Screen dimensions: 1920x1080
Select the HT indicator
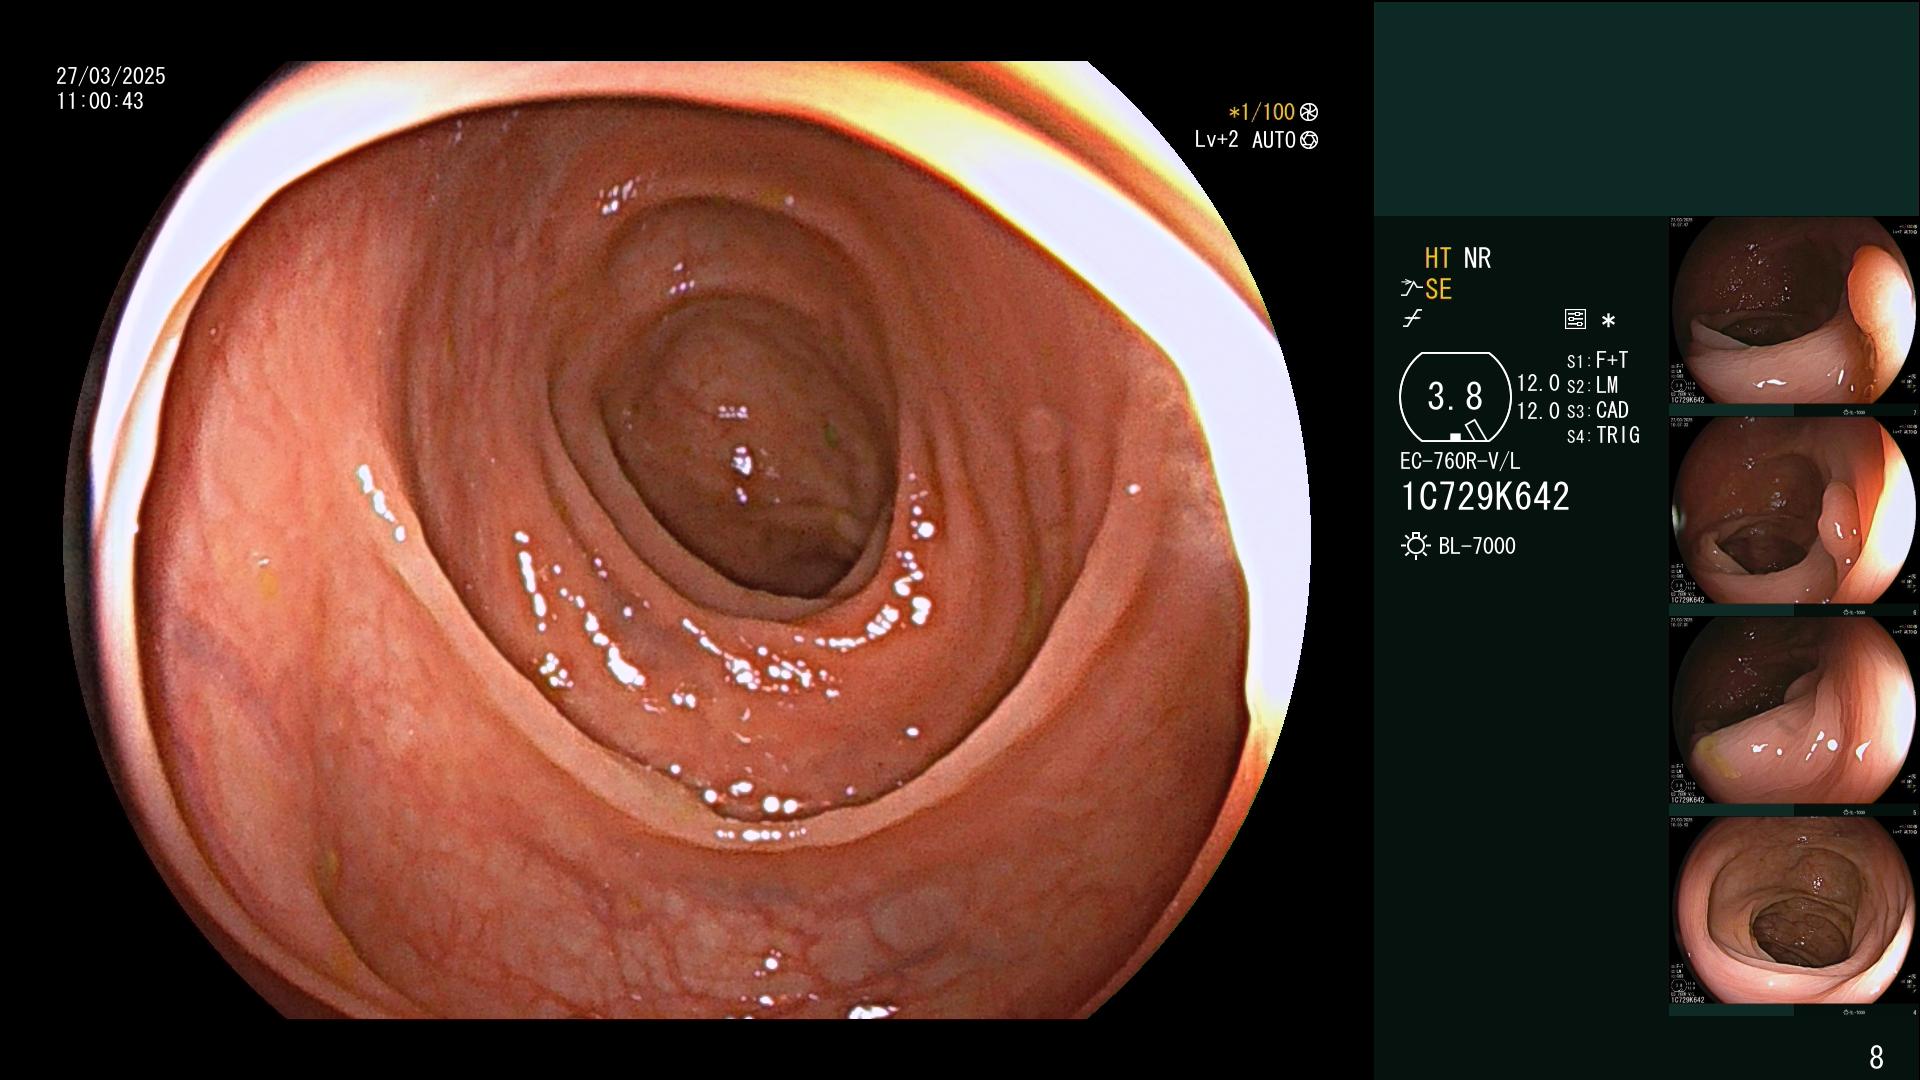tap(1437, 258)
